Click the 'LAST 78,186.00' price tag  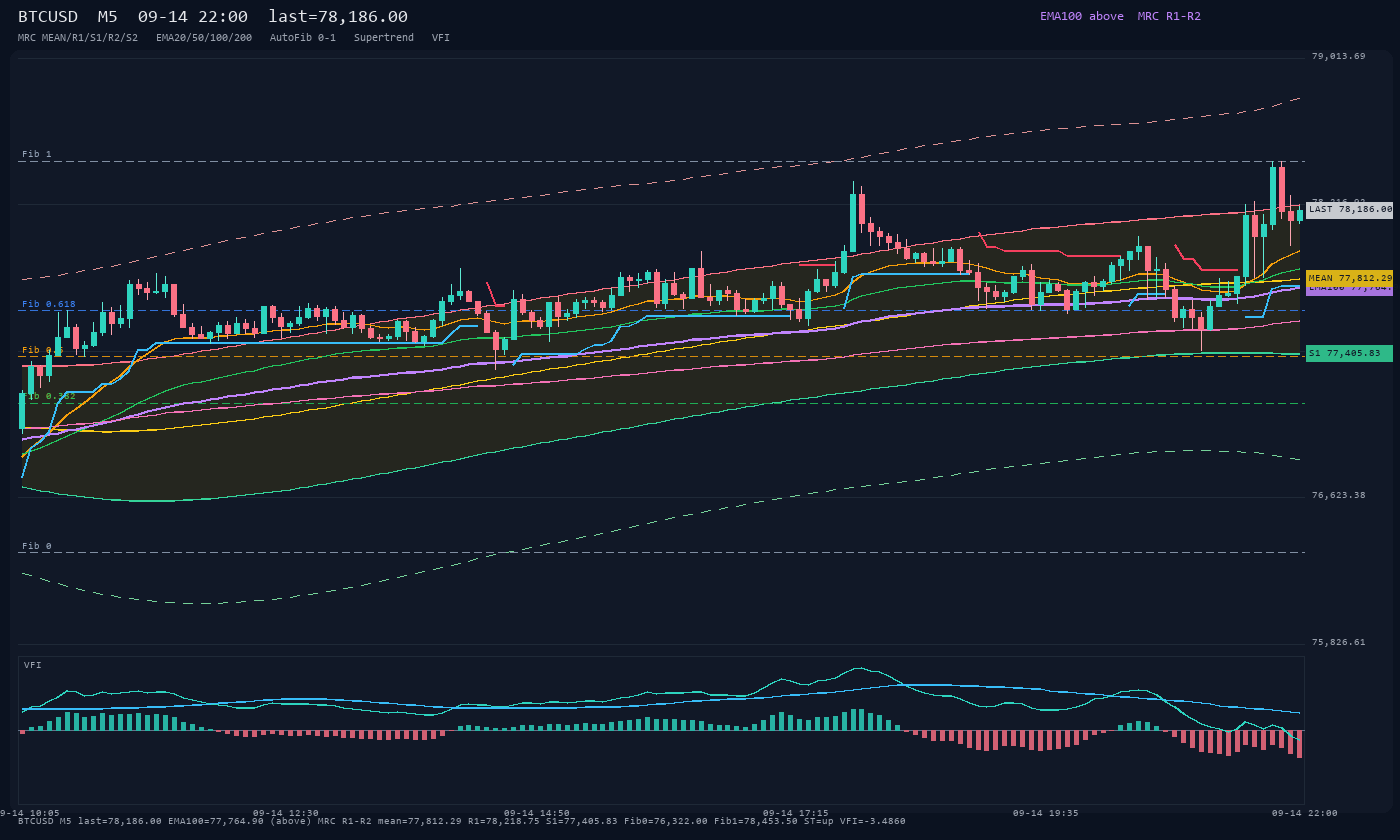[1349, 210]
